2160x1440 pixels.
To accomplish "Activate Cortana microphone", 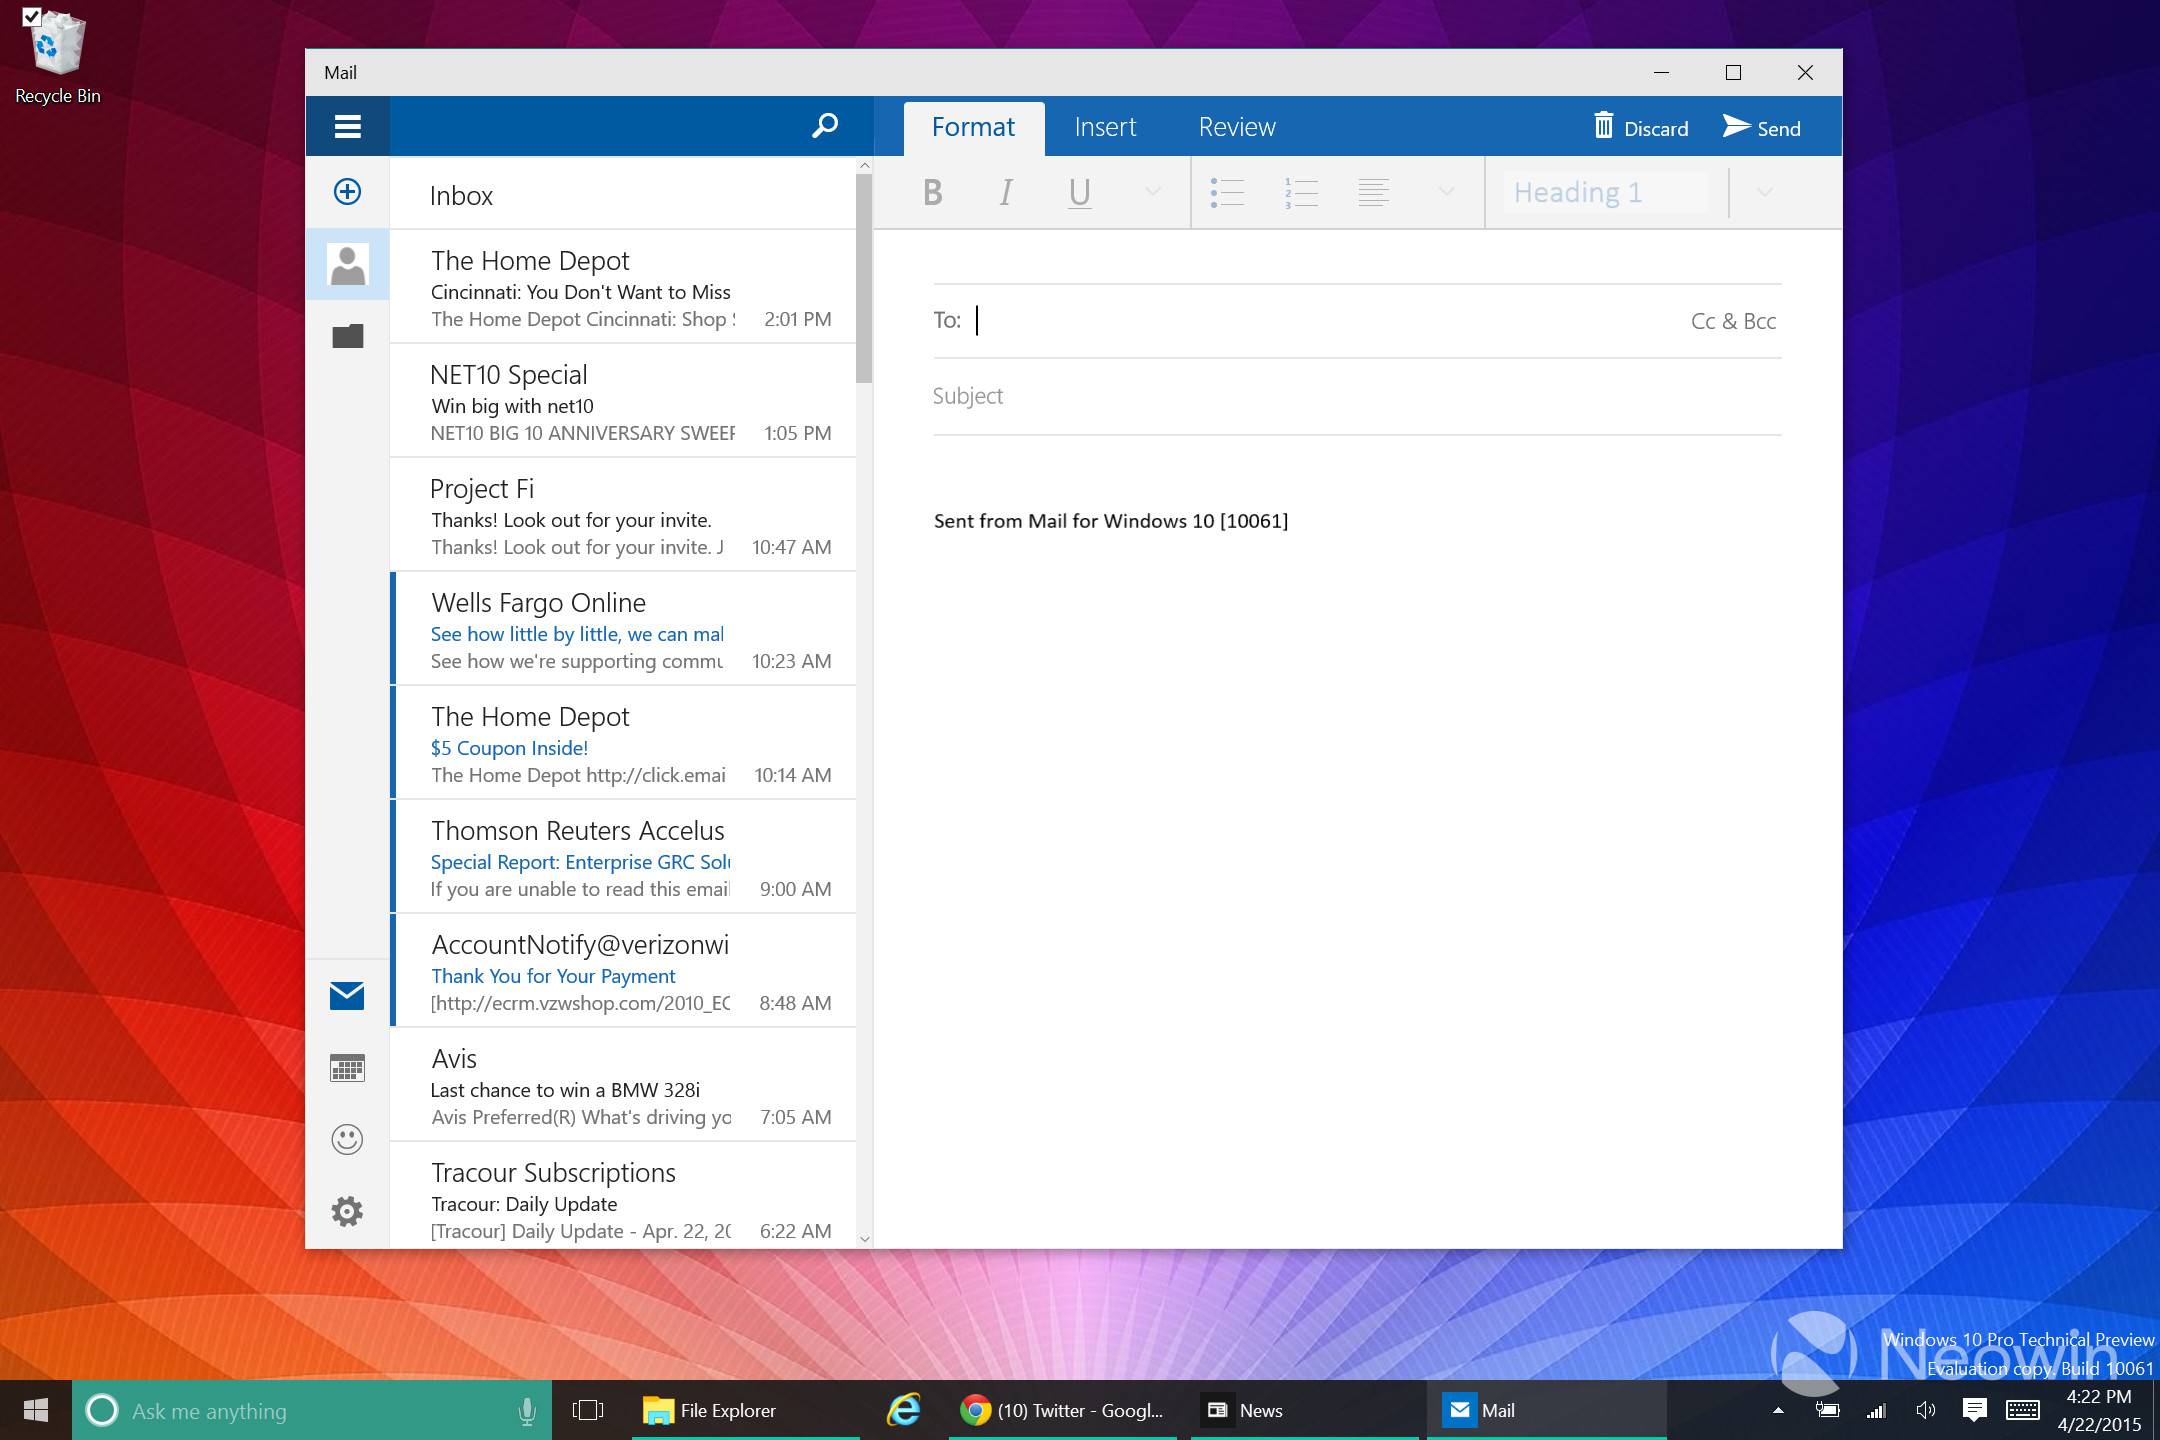I will [x=527, y=1410].
